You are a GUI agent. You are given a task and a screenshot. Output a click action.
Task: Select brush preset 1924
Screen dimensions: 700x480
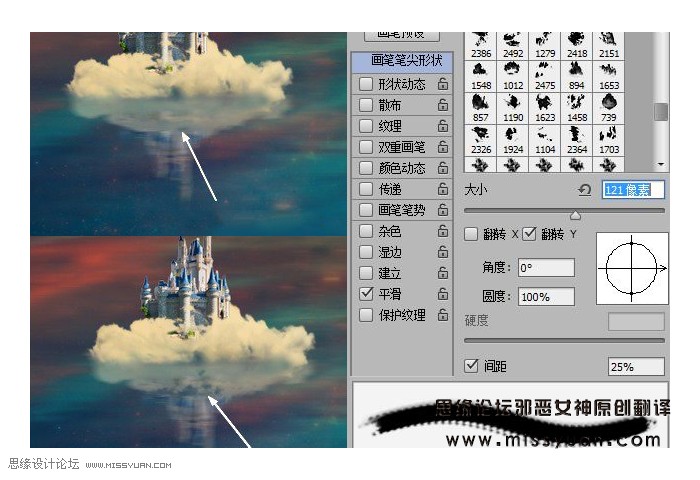click(x=513, y=141)
